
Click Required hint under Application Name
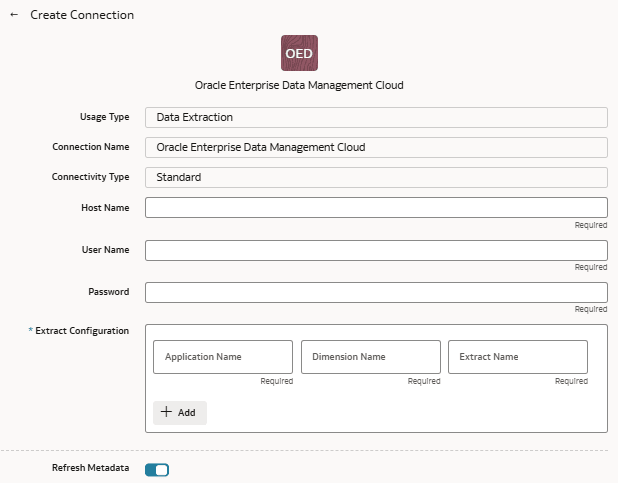point(277,381)
